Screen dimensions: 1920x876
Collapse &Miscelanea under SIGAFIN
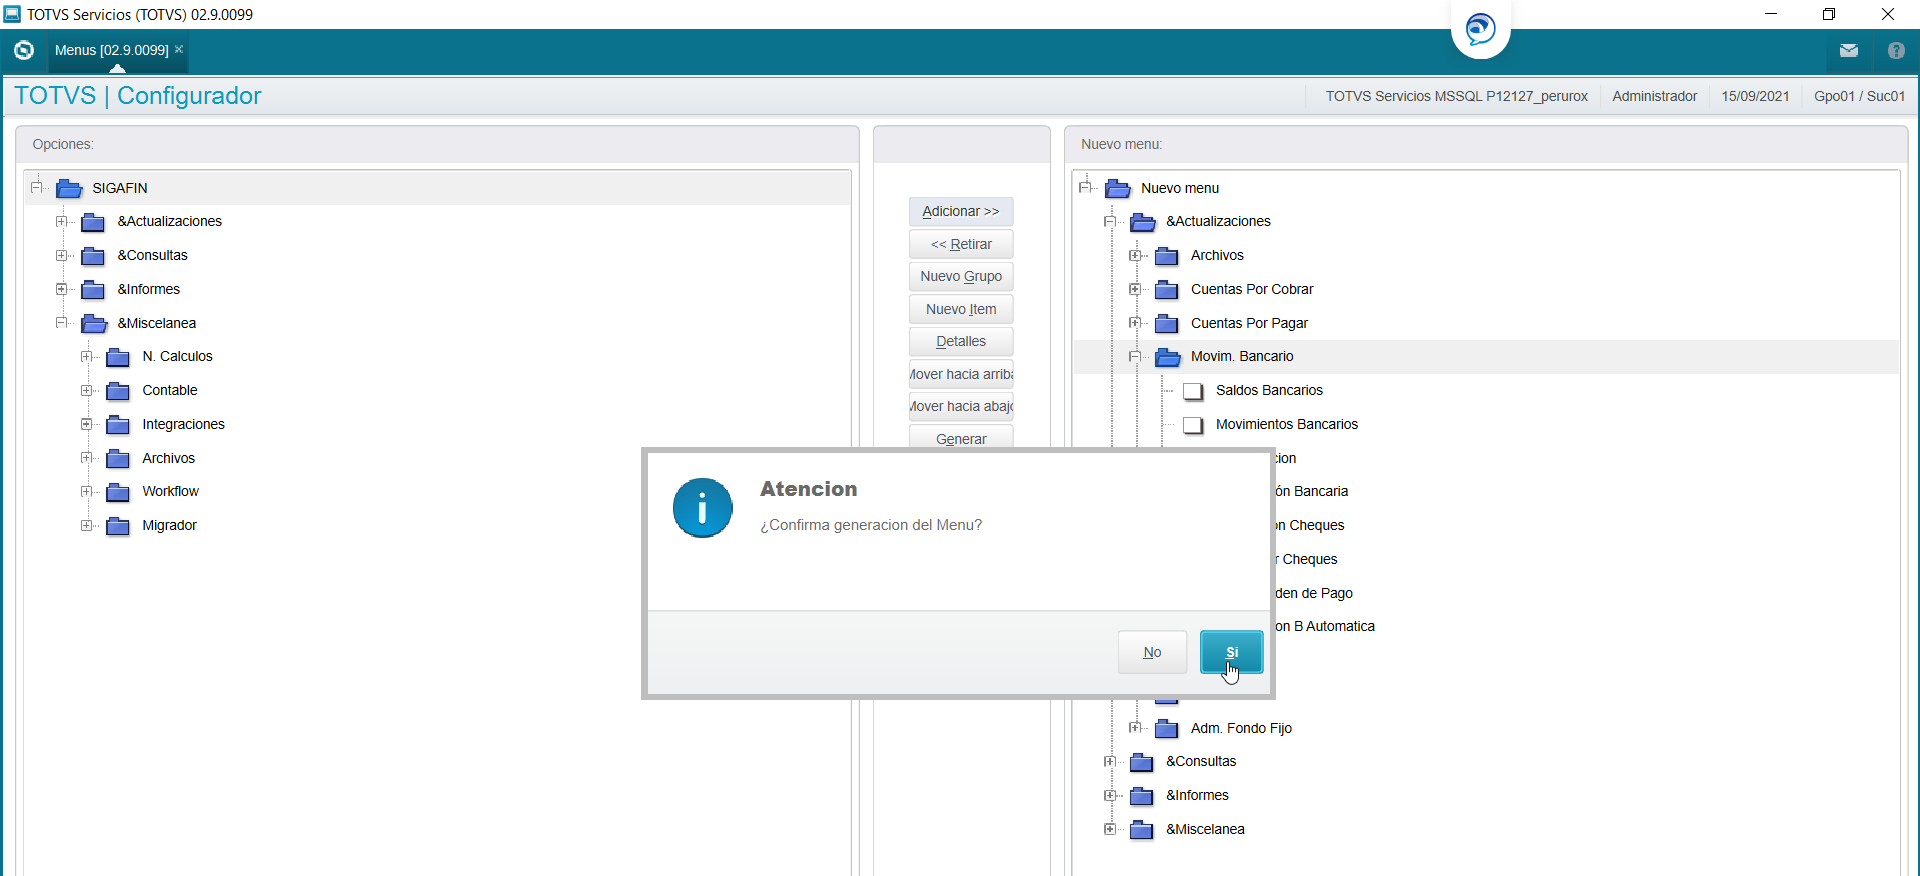pyautogui.click(x=62, y=322)
